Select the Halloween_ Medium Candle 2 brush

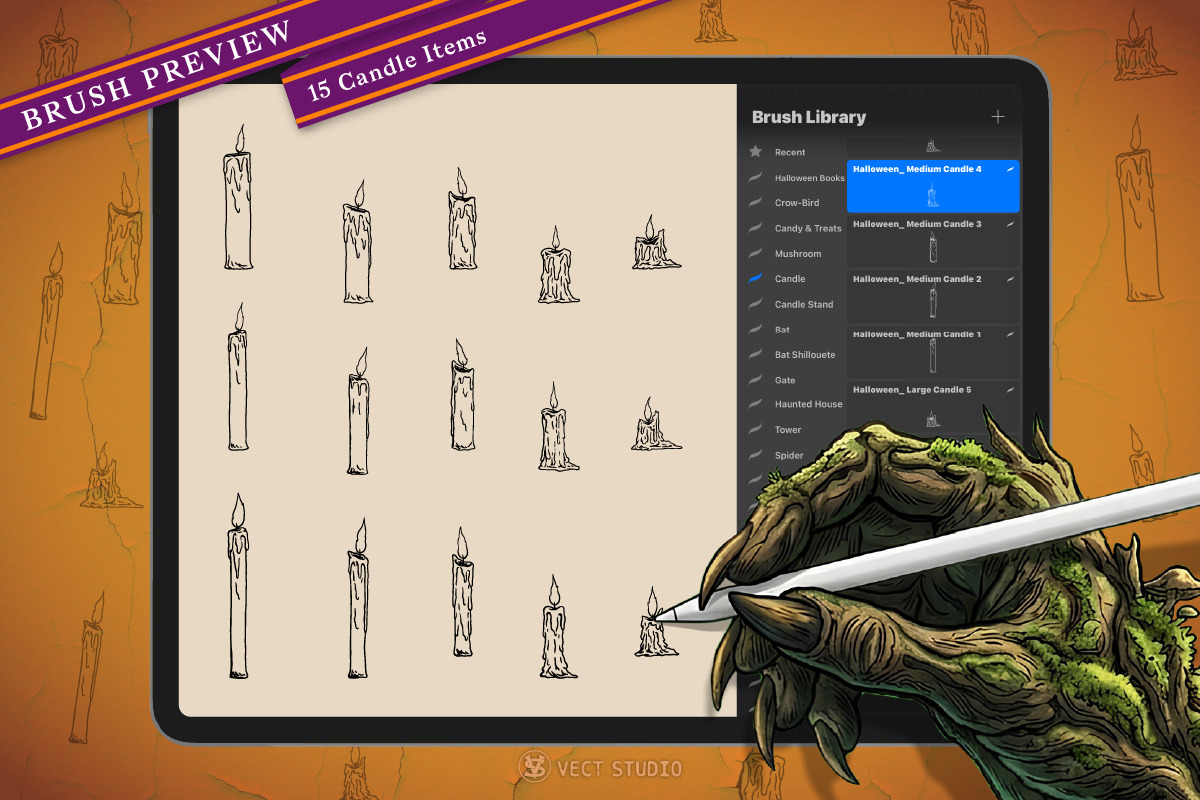933,296
